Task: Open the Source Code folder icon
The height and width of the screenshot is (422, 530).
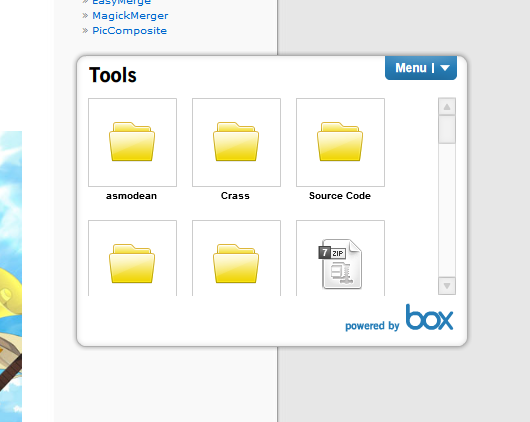Action: click(340, 142)
